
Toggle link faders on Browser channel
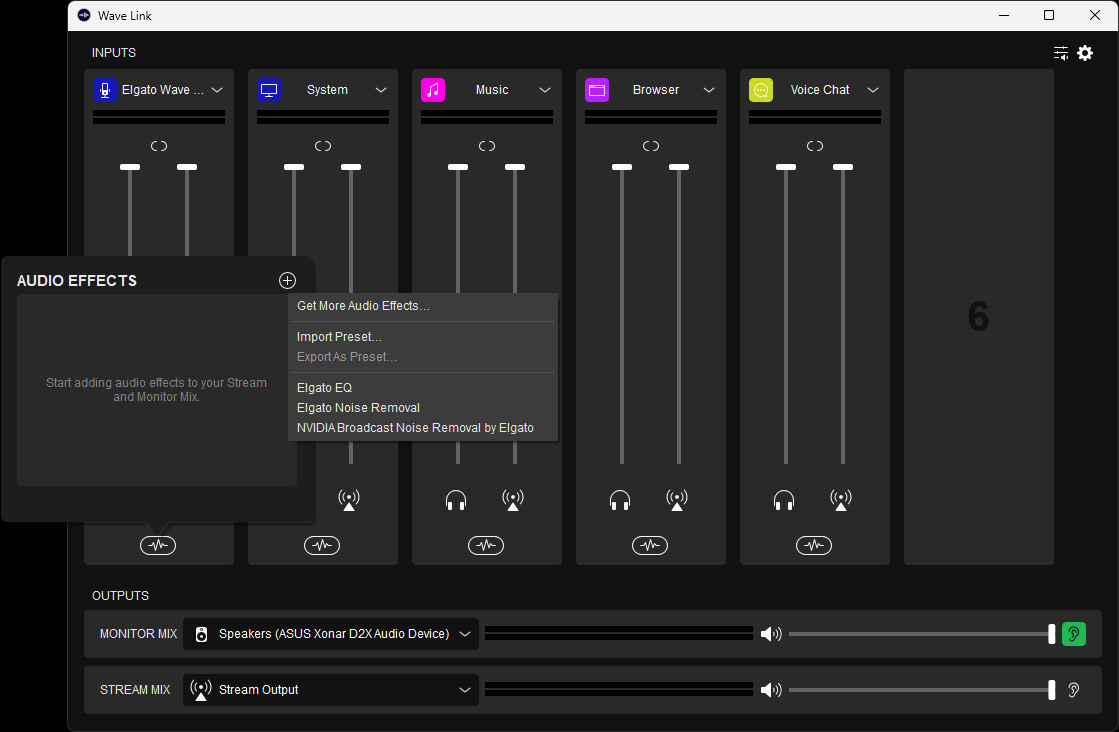click(651, 146)
